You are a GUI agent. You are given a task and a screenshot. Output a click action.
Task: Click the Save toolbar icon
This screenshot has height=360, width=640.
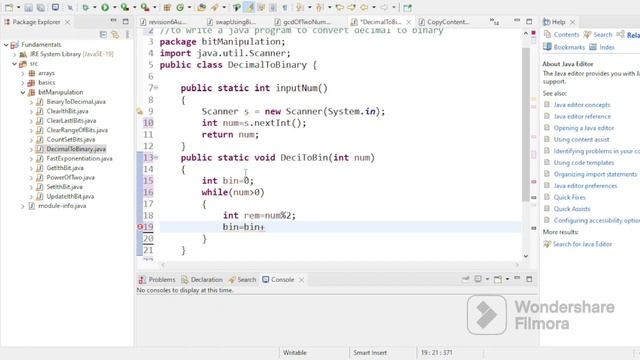coord(28,7)
